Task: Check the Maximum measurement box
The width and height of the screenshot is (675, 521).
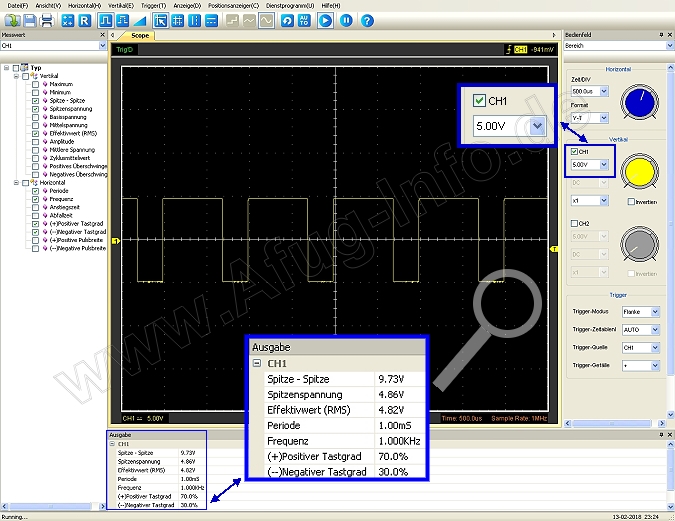Action: click(x=35, y=84)
